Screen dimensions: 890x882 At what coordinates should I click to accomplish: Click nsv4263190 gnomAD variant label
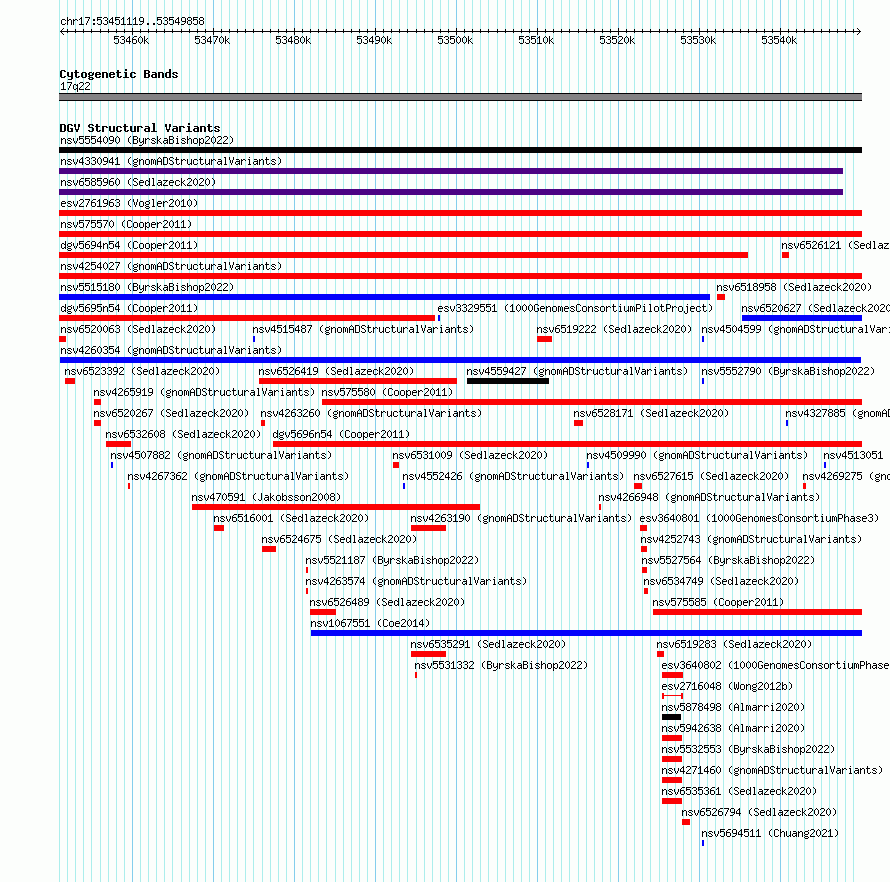[x=521, y=518]
